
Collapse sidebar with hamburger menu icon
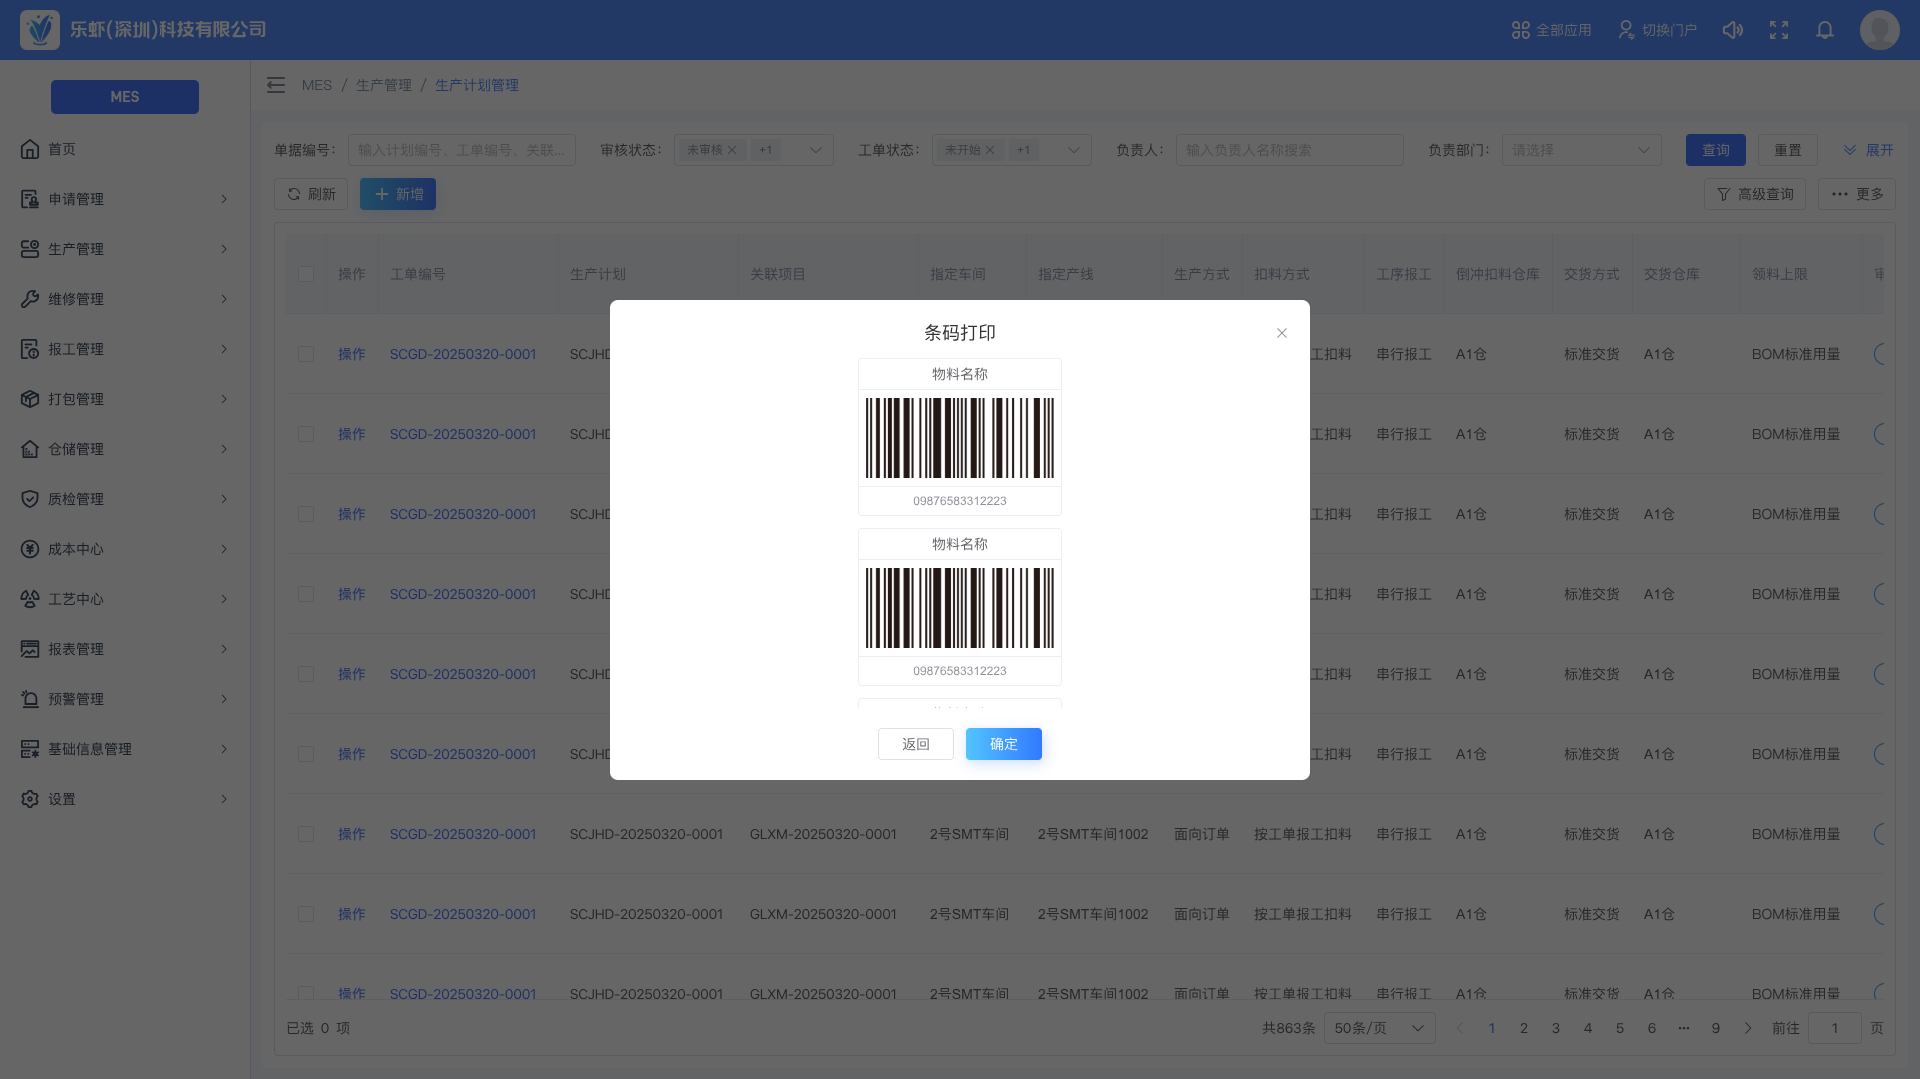276,85
